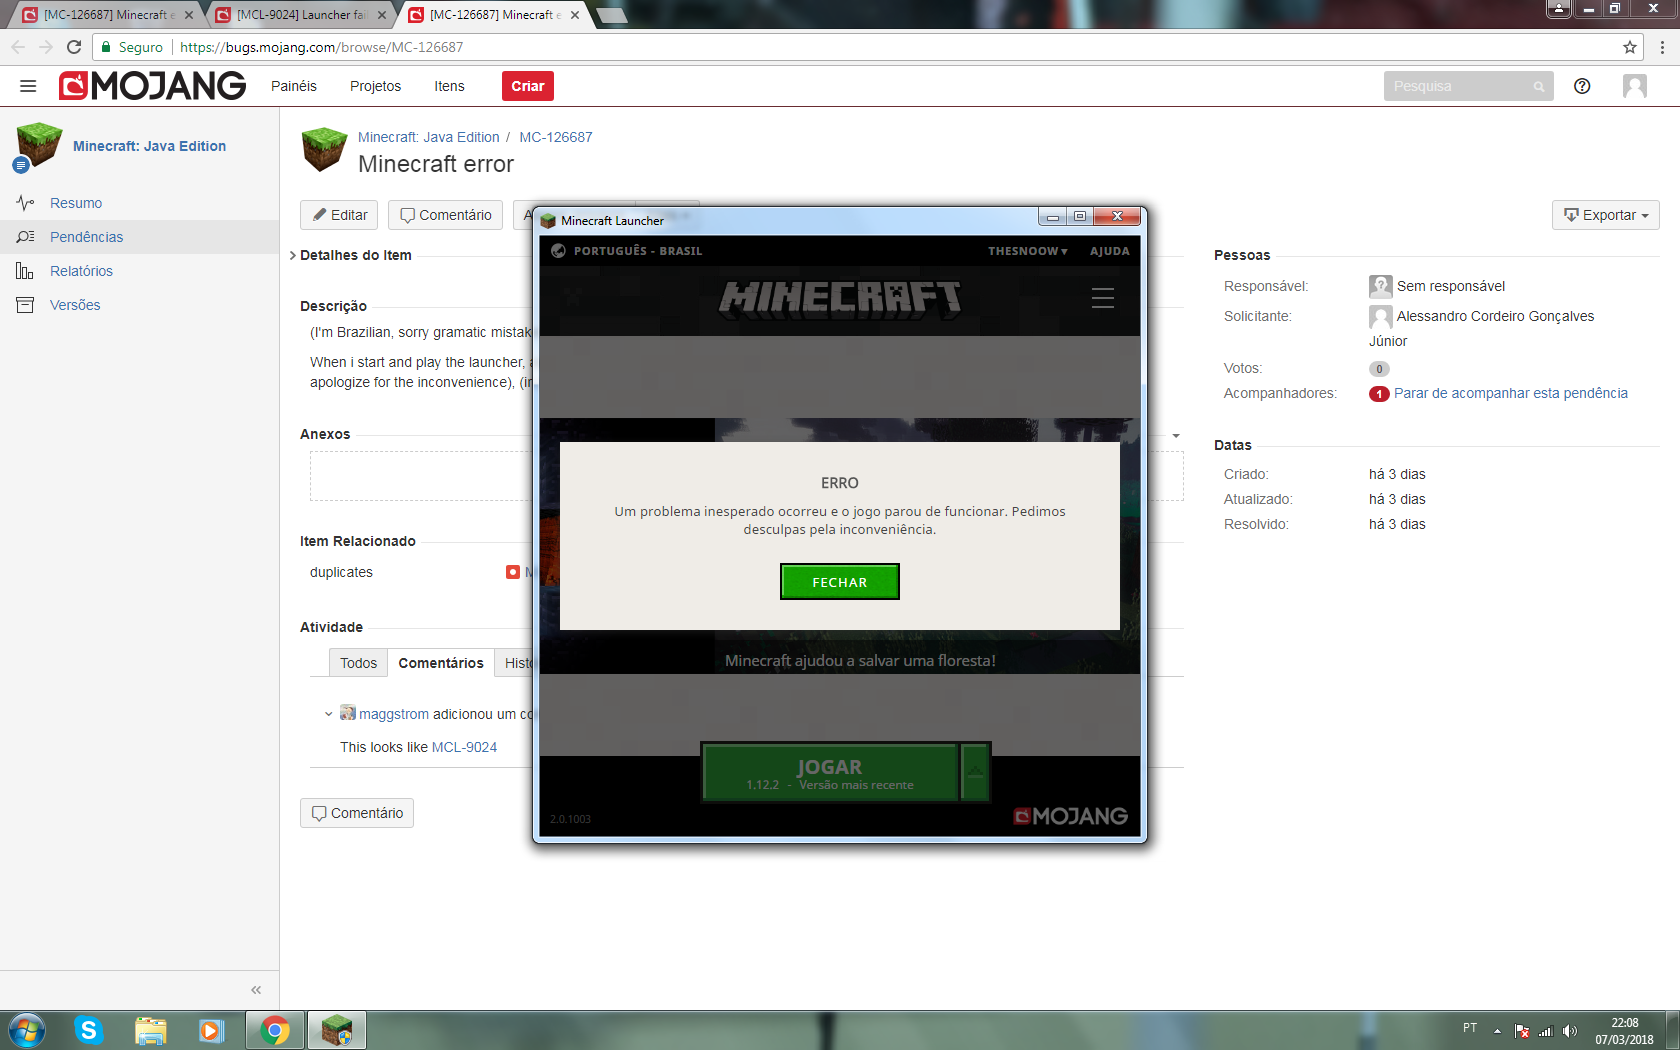The image size is (1680, 1050).
Task: Open File Explorer from the taskbar
Action: [150, 1030]
